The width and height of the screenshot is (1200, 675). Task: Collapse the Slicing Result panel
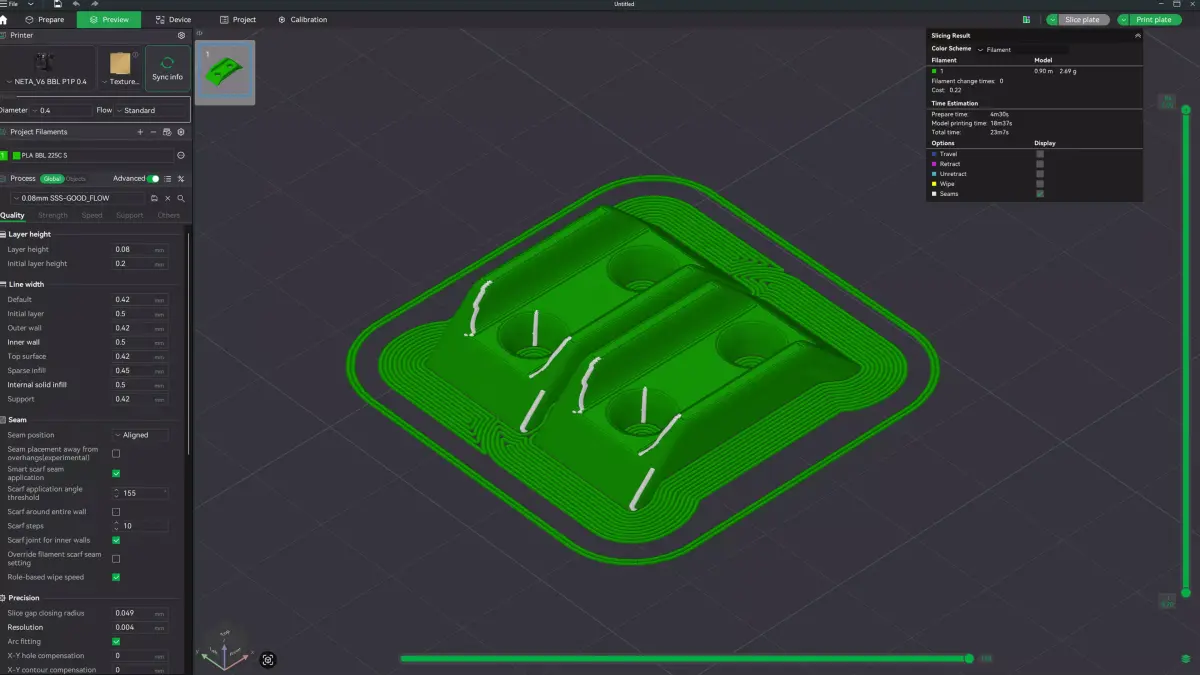pyautogui.click(x=1137, y=35)
